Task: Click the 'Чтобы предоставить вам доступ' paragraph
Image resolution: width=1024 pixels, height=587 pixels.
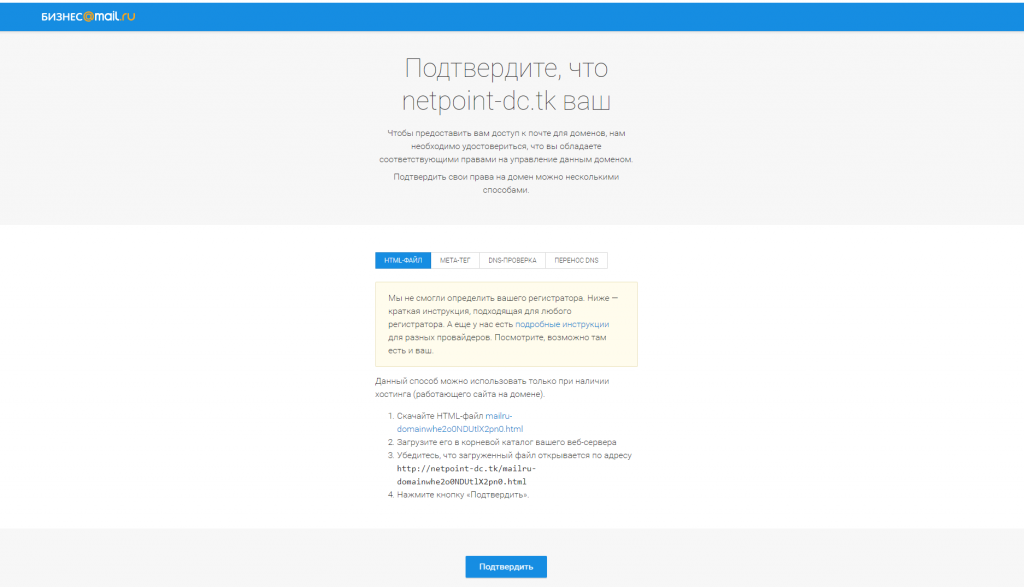Action: 505,146
